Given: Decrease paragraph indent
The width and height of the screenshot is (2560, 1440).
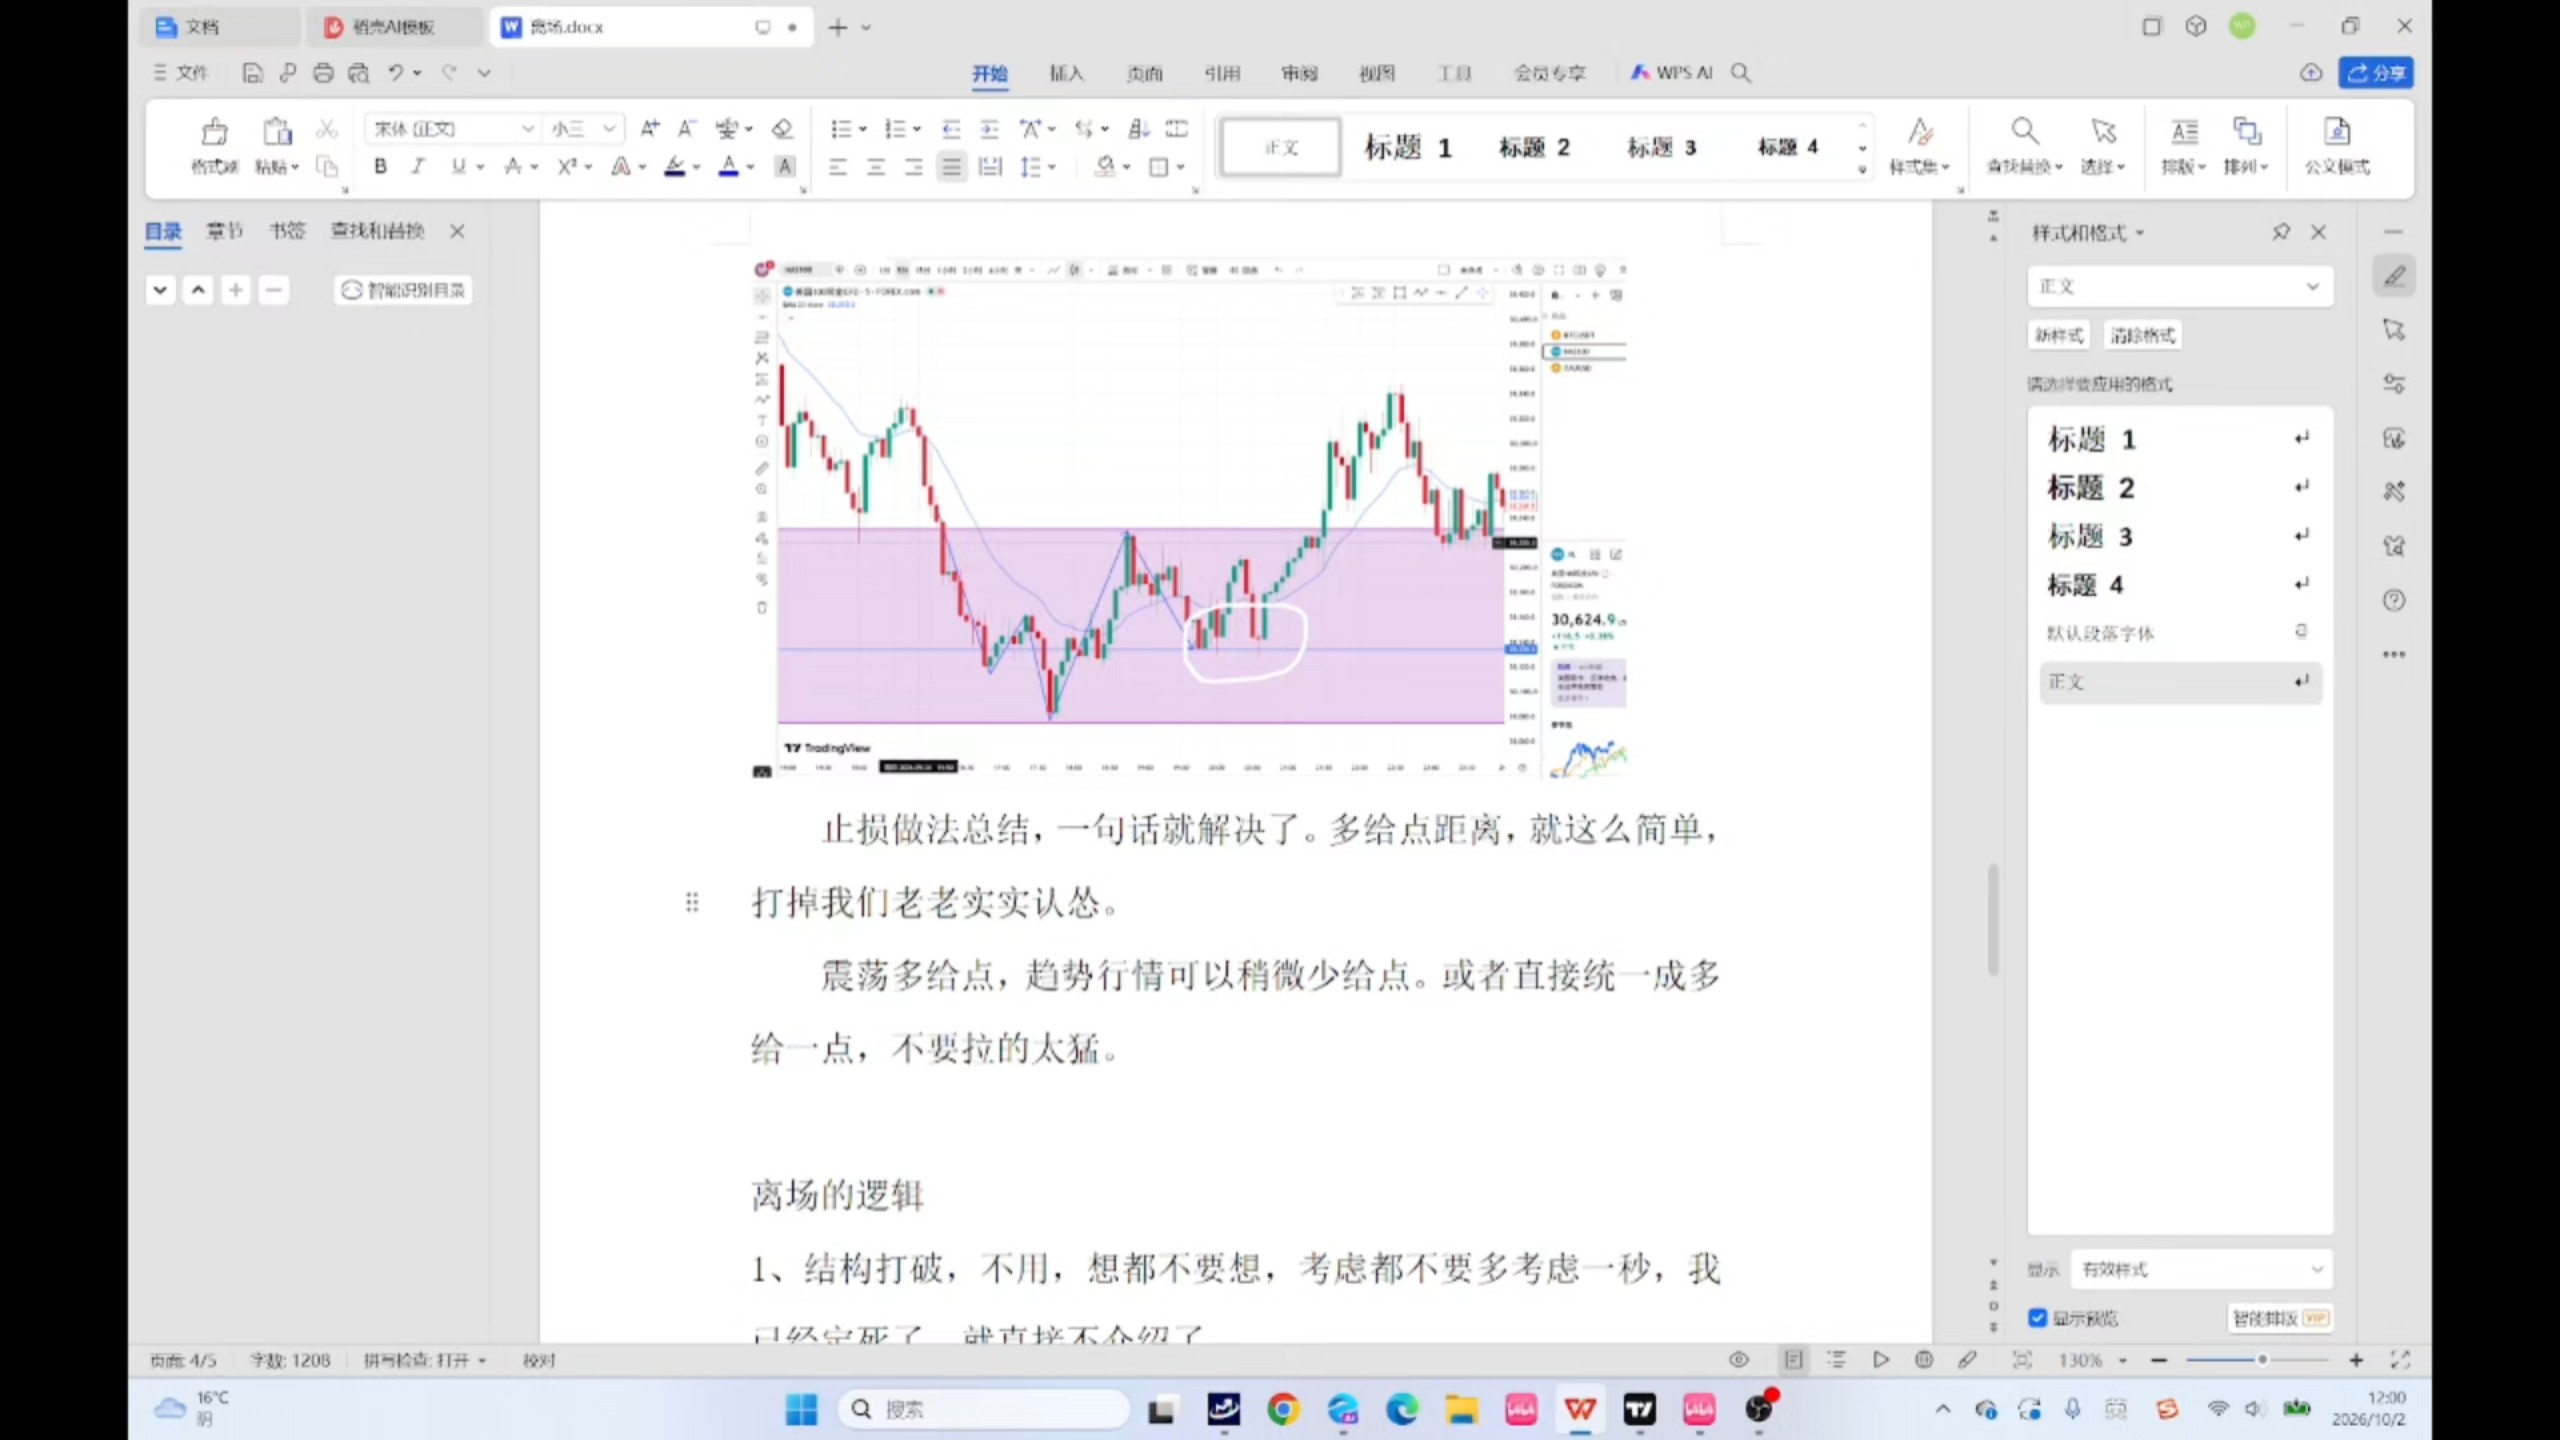Looking at the screenshot, I should 951,128.
